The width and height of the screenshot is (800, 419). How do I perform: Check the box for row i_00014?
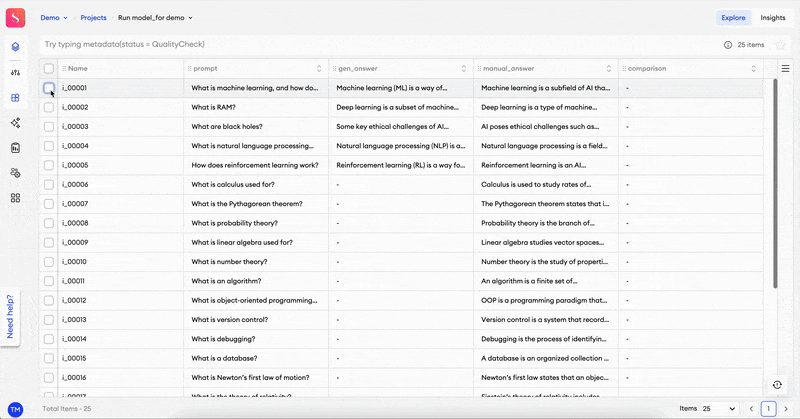click(x=48, y=339)
